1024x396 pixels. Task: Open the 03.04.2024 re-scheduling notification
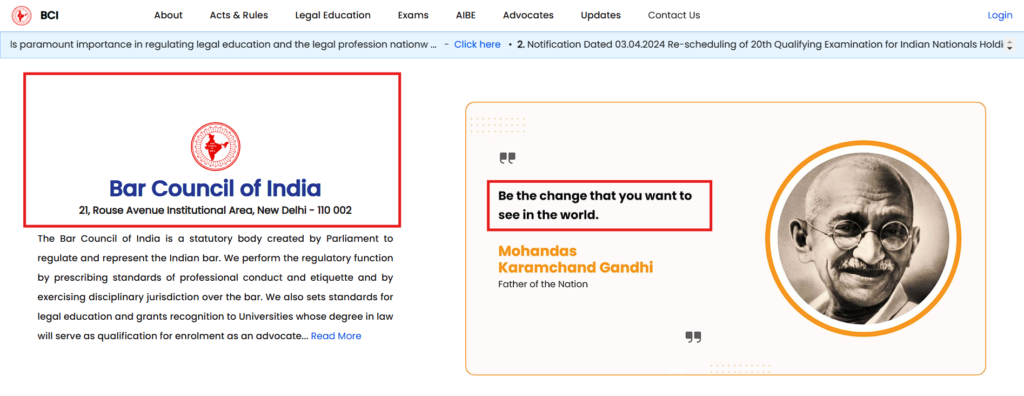tap(760, 44)
